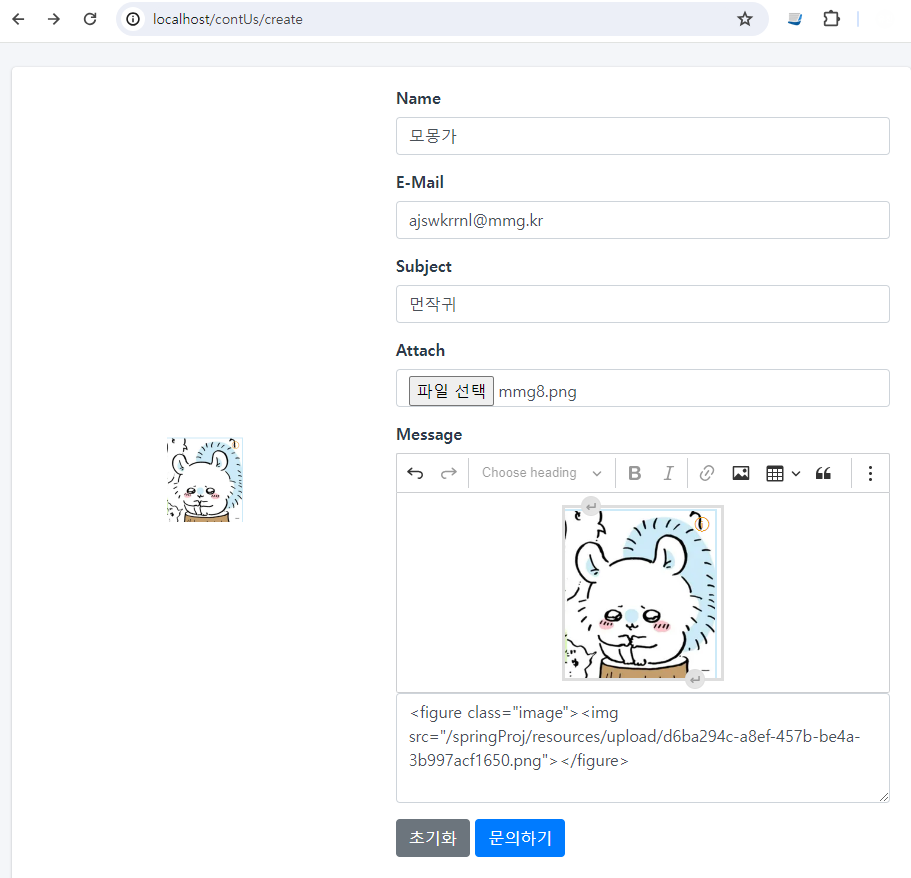Click the attached file name mmg8.png

pyautogui.click(x=537, y=392)
